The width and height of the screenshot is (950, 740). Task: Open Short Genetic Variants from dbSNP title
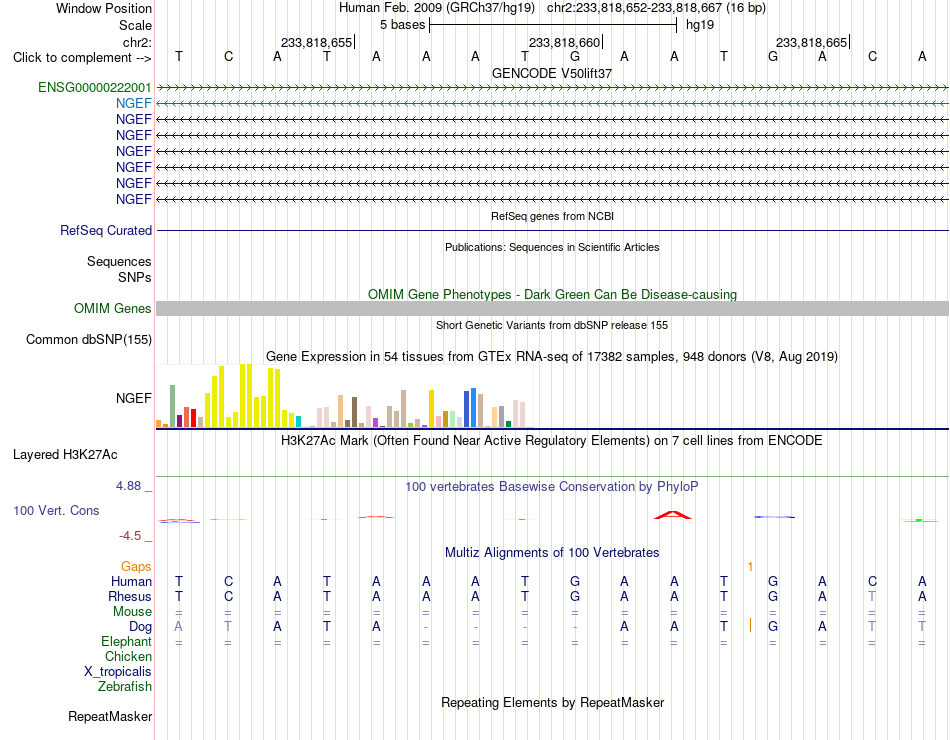point(552,325)
